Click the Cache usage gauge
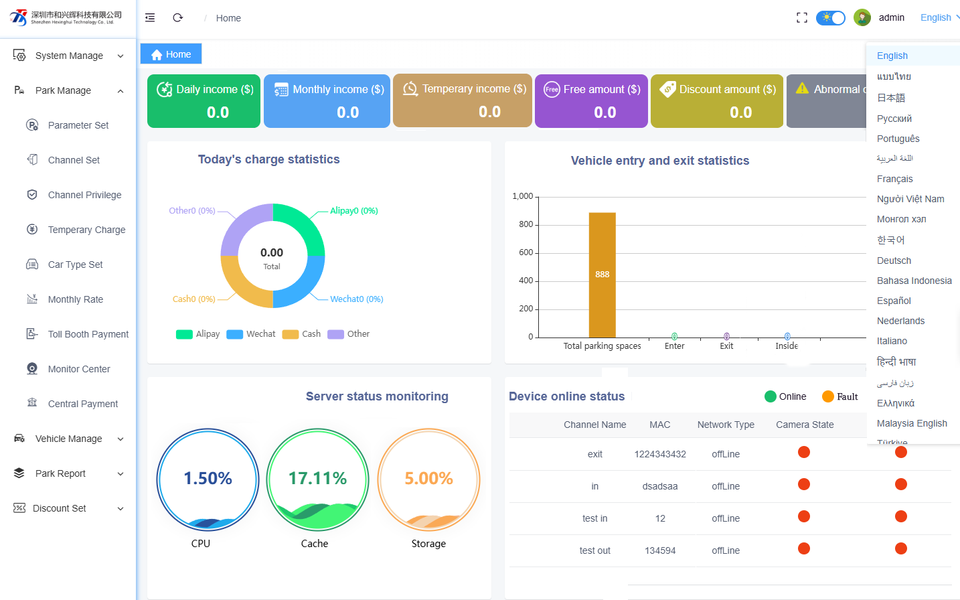960x600 pixels. tap(318, 479)
